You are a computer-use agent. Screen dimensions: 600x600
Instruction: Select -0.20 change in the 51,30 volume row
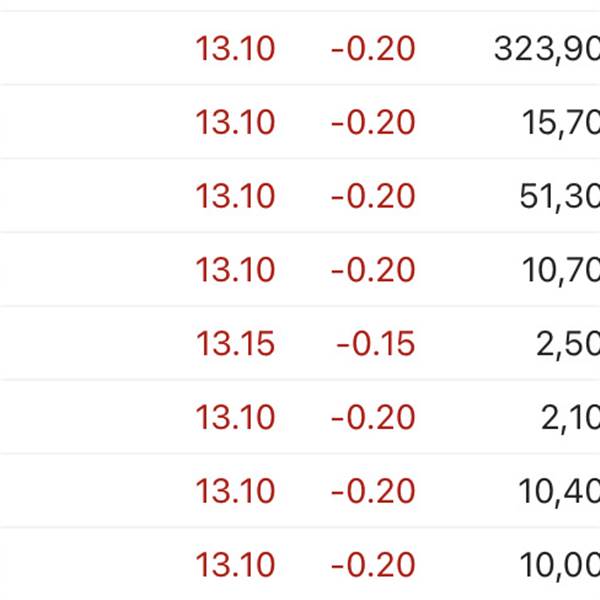point(373,196)
